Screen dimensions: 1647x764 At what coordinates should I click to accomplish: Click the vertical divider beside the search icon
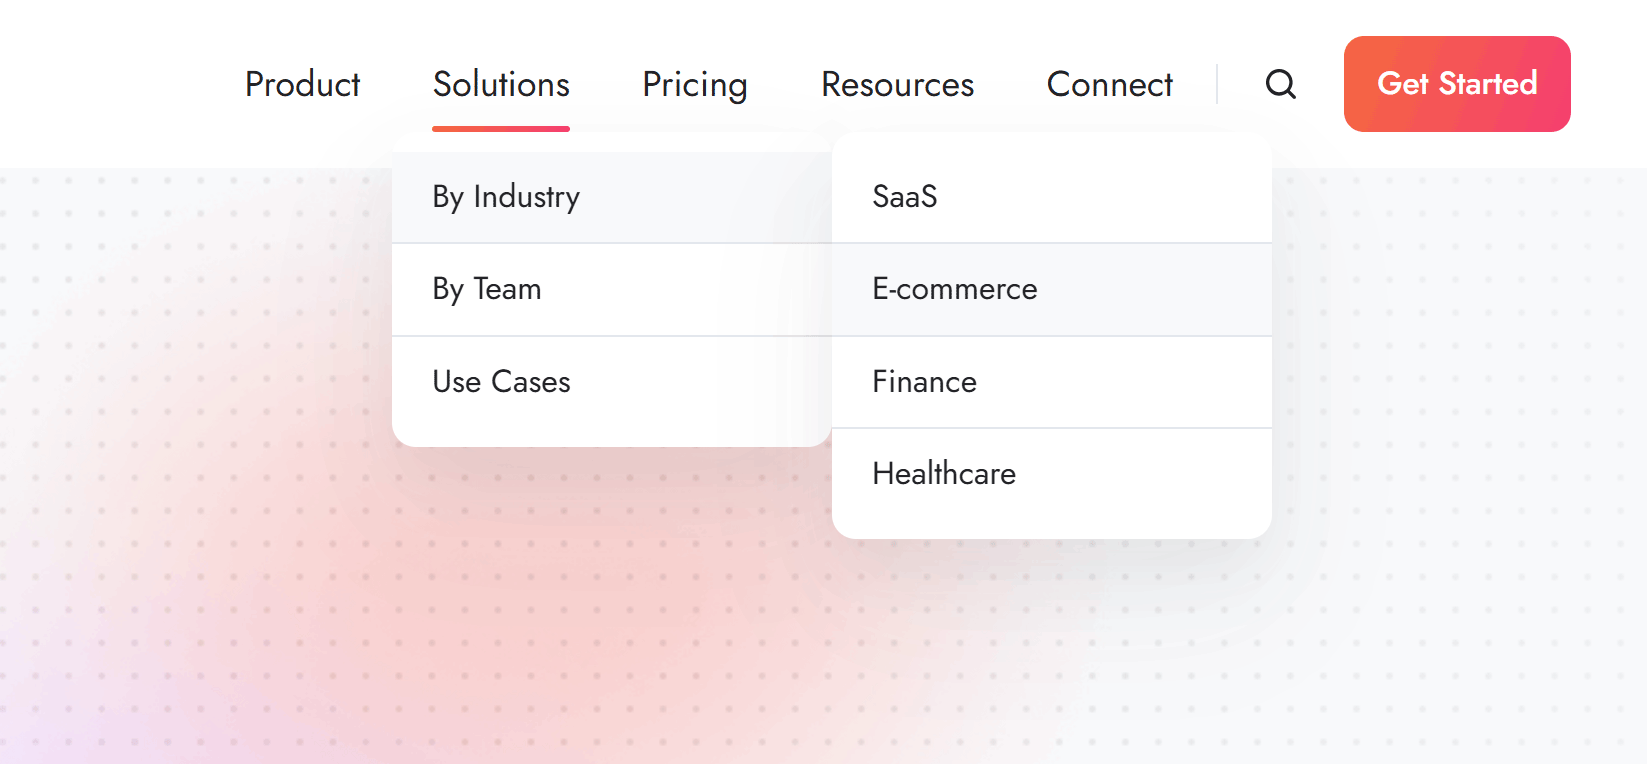pos(1217,84)
